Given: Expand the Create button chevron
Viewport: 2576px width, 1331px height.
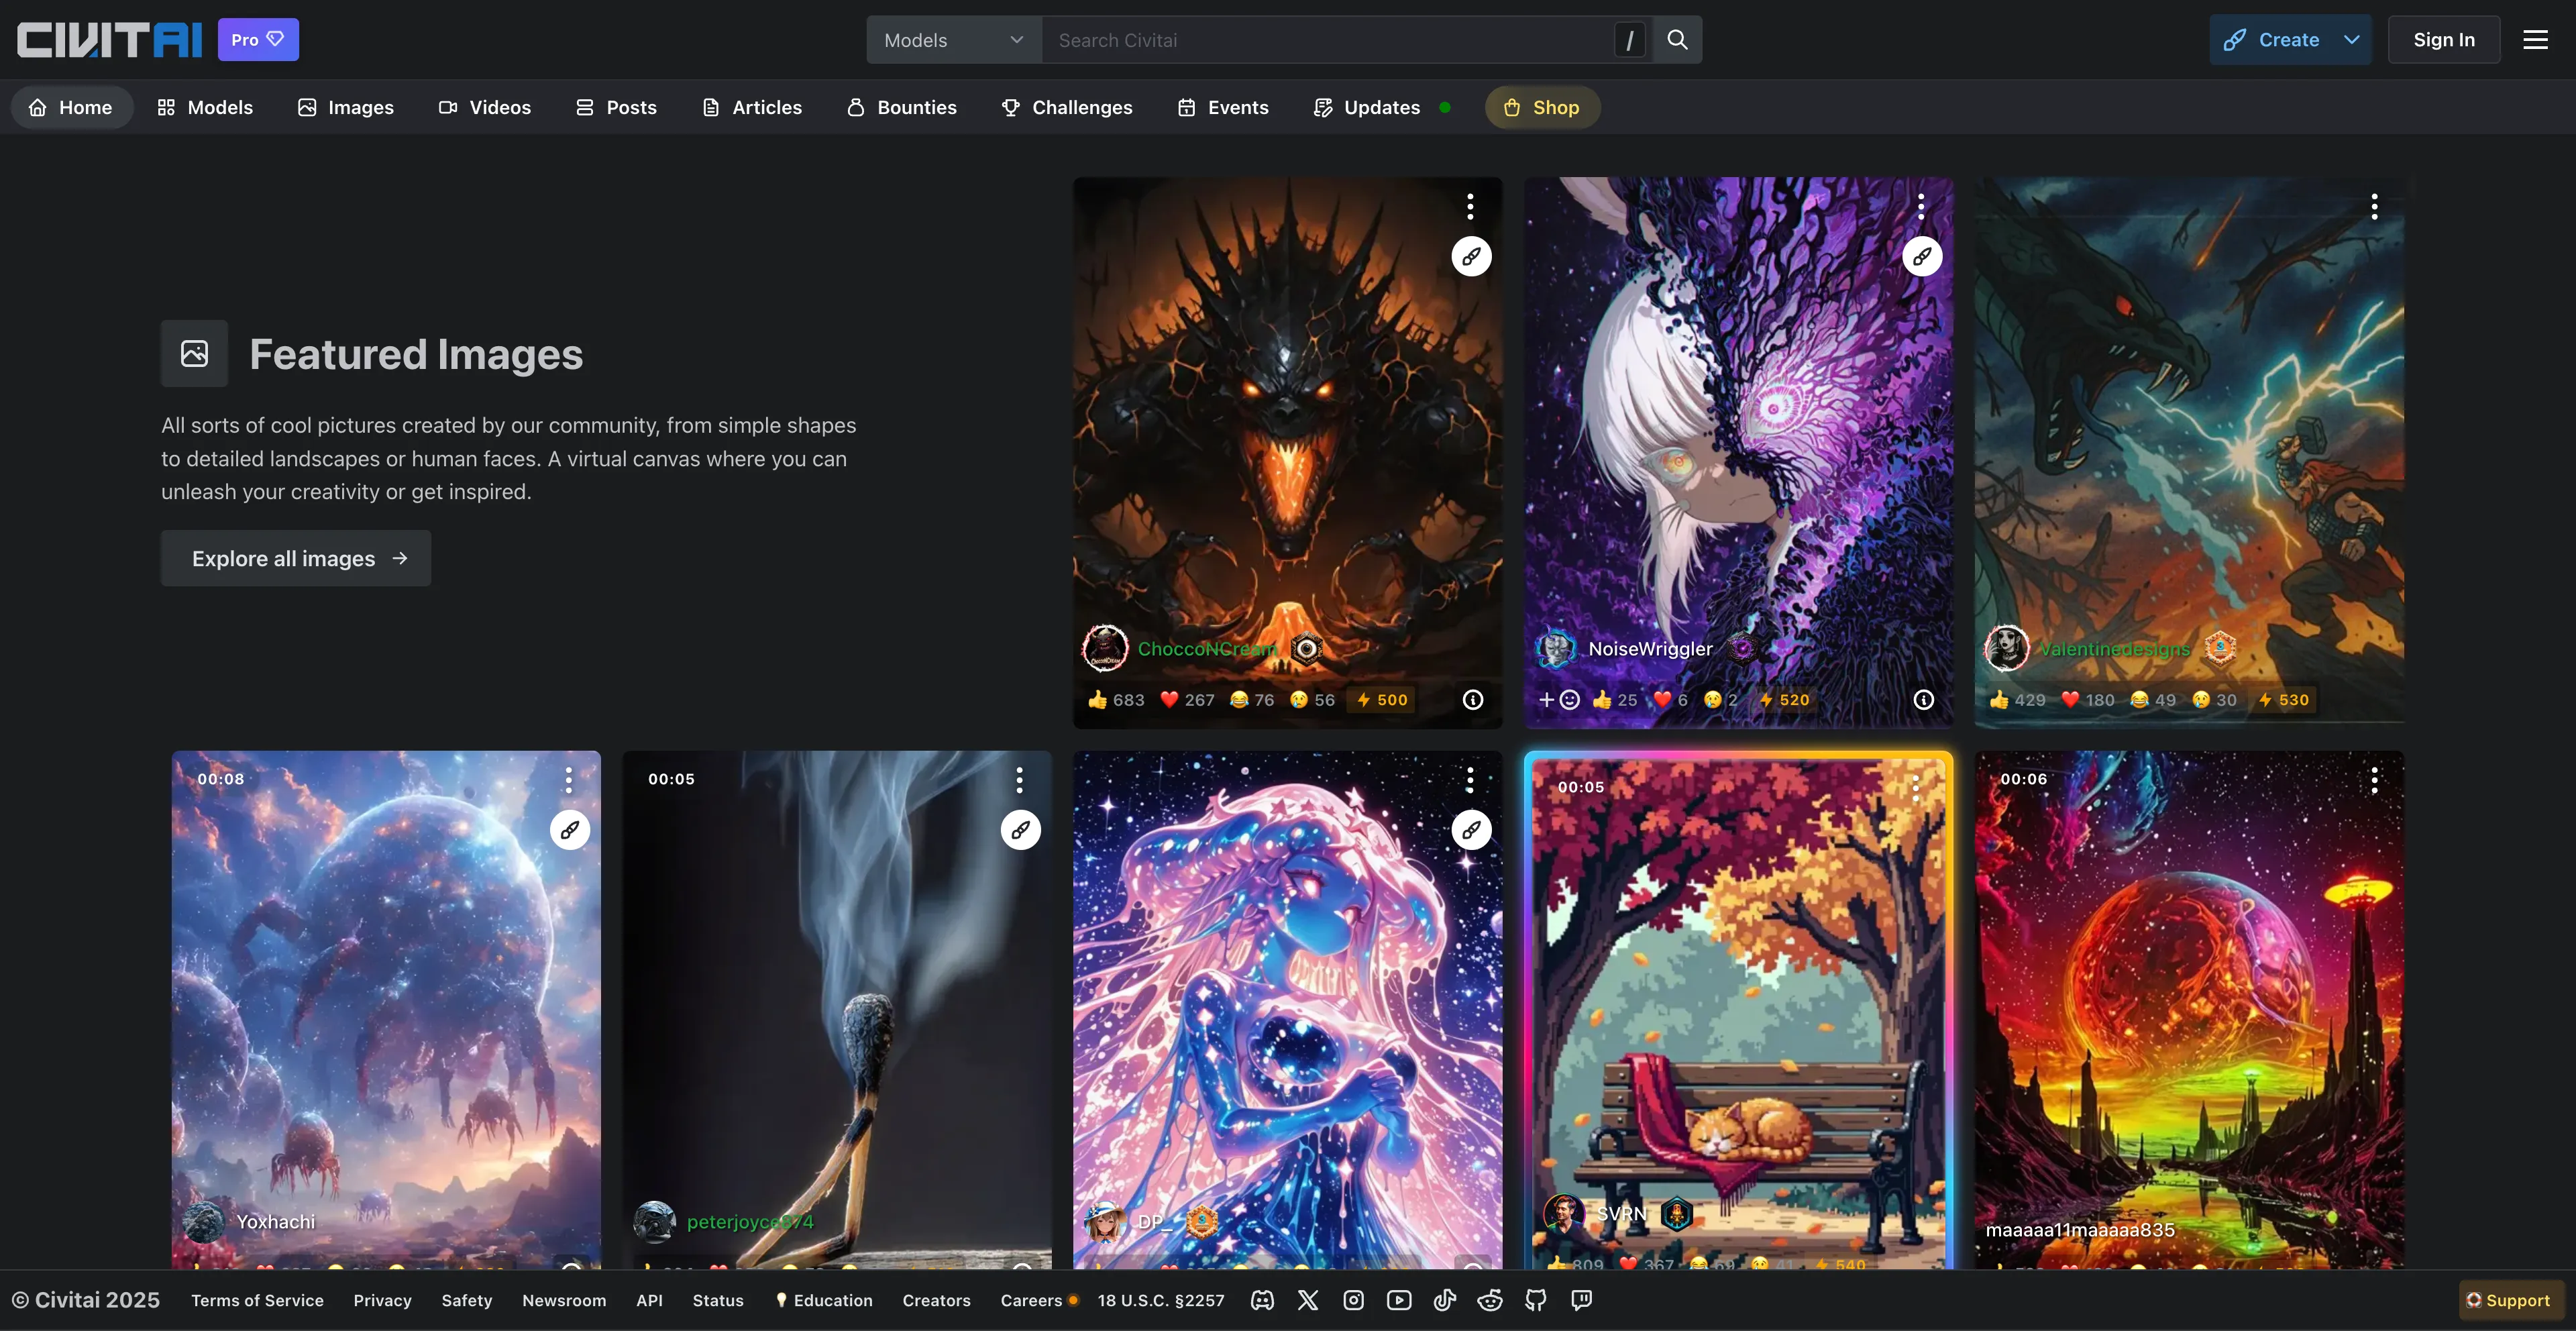Looking at the screenshot, I should point(2352,40).
